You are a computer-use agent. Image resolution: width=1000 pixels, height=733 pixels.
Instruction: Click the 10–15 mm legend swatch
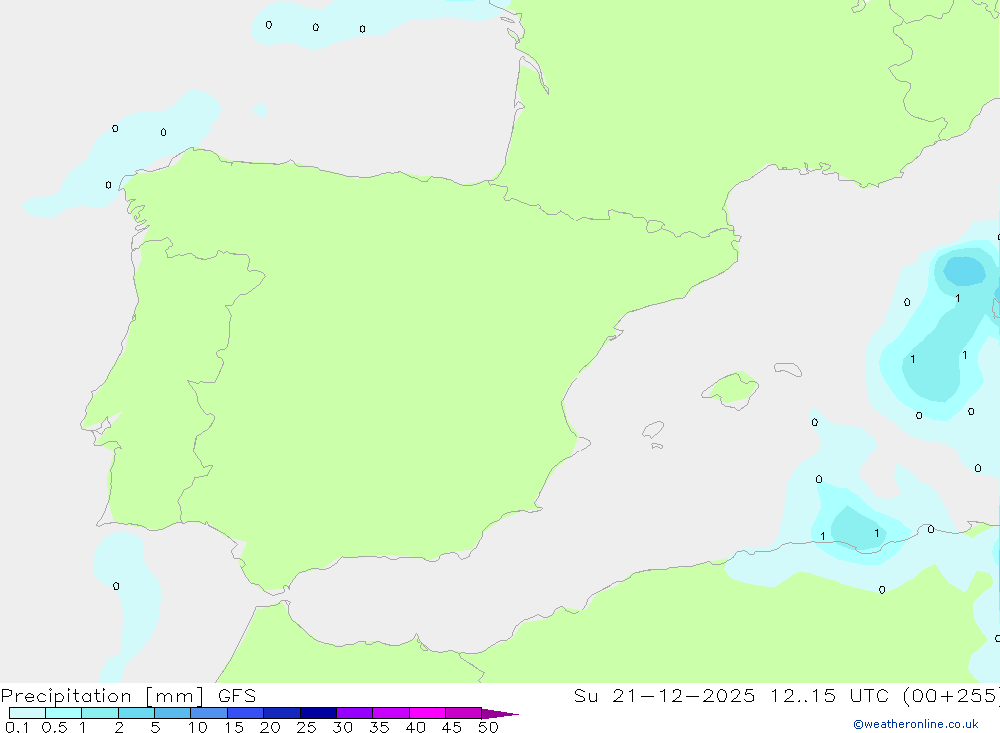(209, 713)
